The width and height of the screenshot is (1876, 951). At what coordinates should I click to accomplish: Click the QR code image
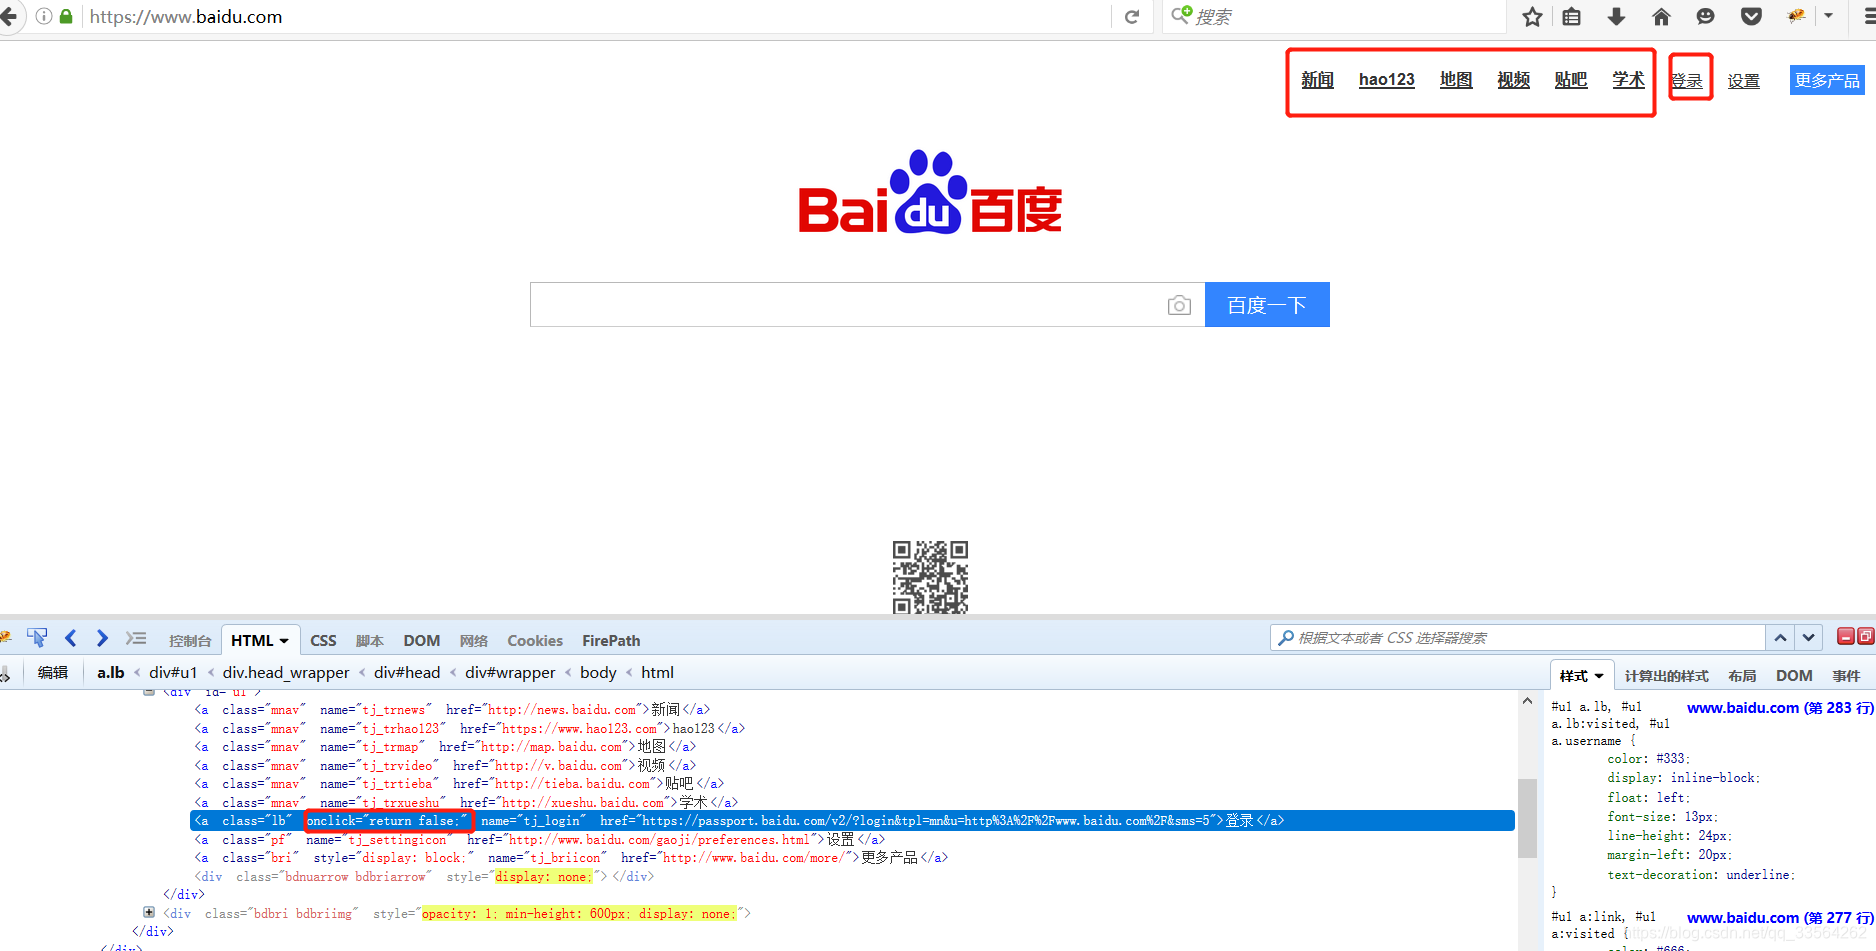coord(930,577)
